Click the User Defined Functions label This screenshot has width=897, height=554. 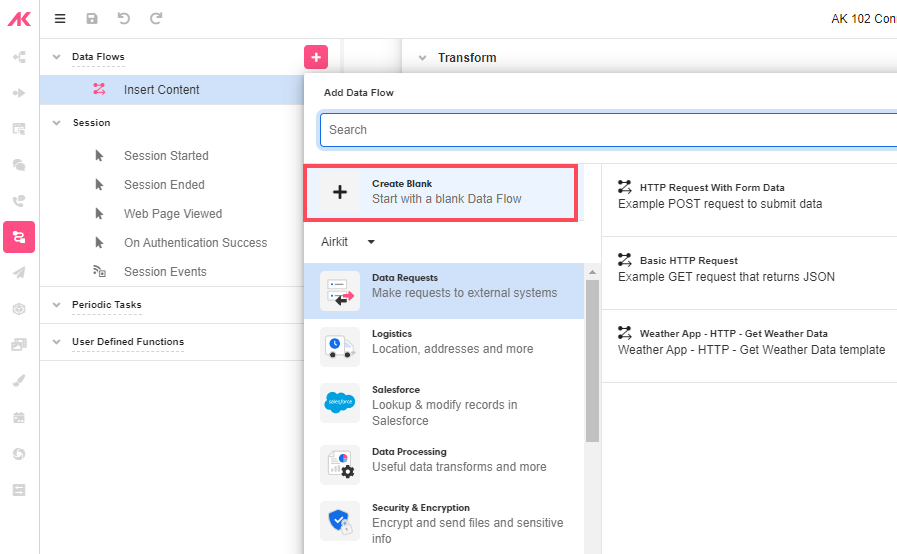coord(128,342)
